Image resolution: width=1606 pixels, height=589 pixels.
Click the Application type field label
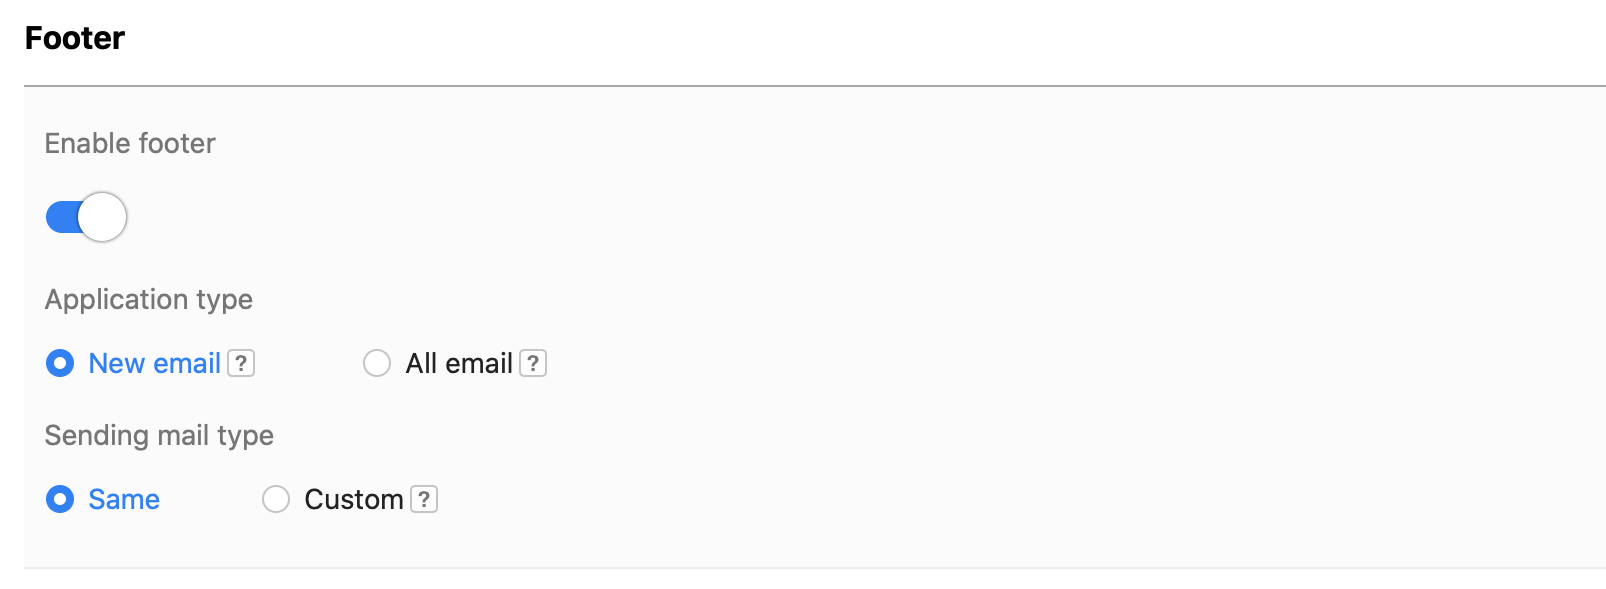tap(149, 300)
